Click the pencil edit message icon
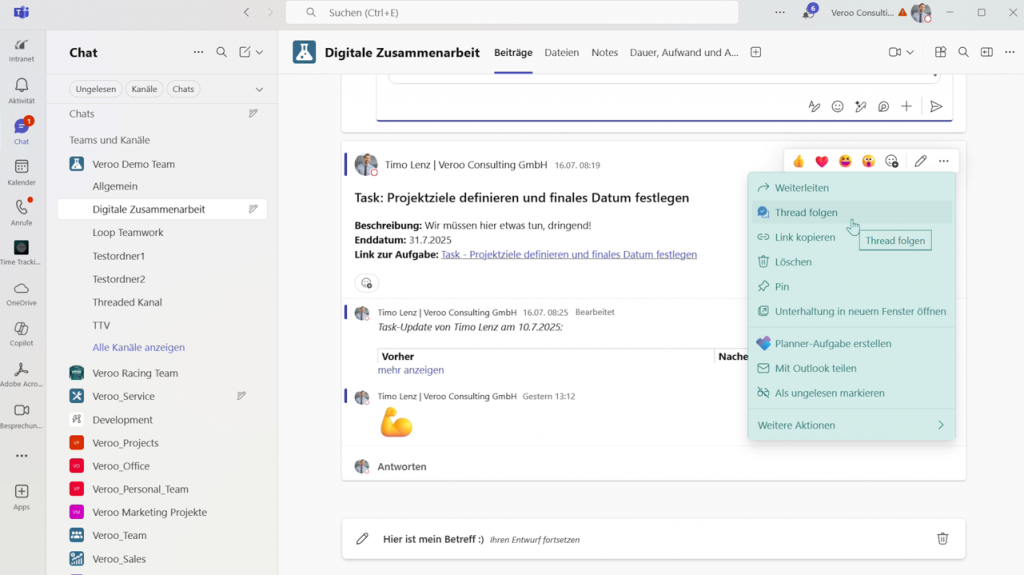The image size is (1024, 575). pos(920,161)
